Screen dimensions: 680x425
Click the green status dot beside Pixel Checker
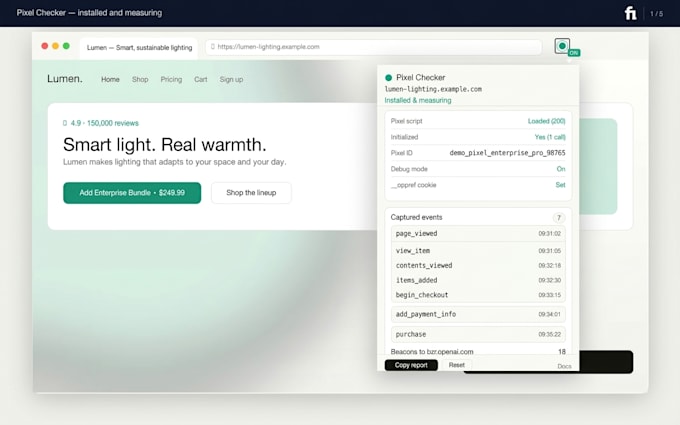tap(389, 78)
